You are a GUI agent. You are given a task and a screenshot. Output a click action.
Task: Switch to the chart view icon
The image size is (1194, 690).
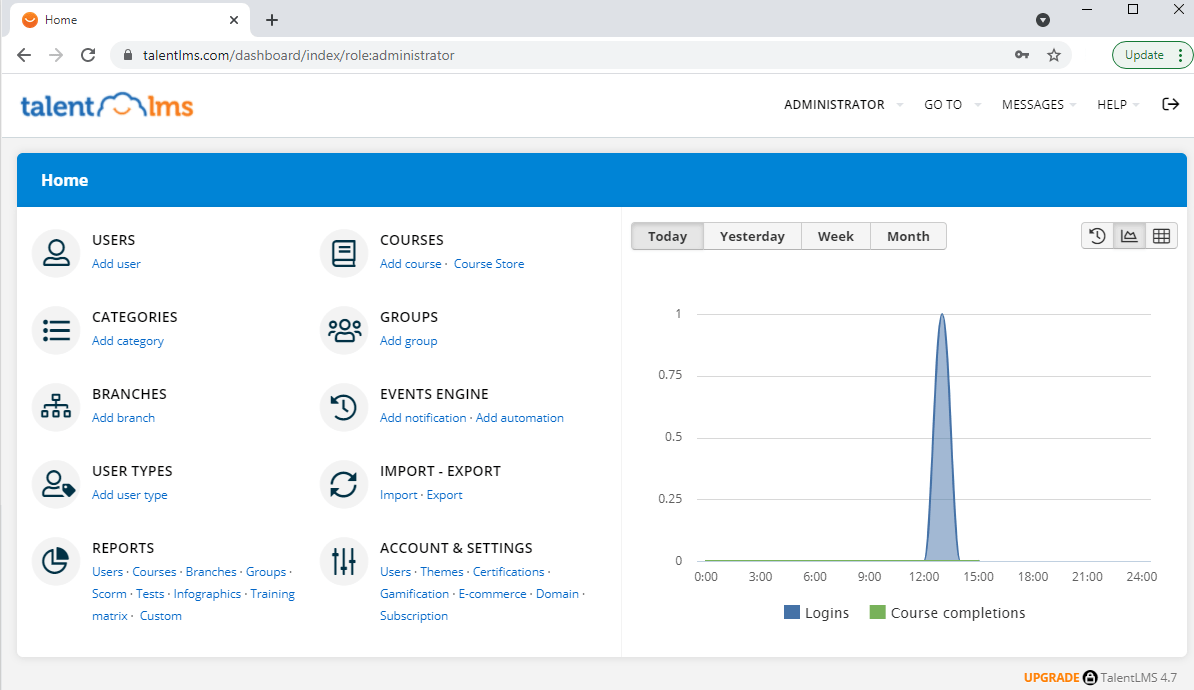[x=1129, y=236]
